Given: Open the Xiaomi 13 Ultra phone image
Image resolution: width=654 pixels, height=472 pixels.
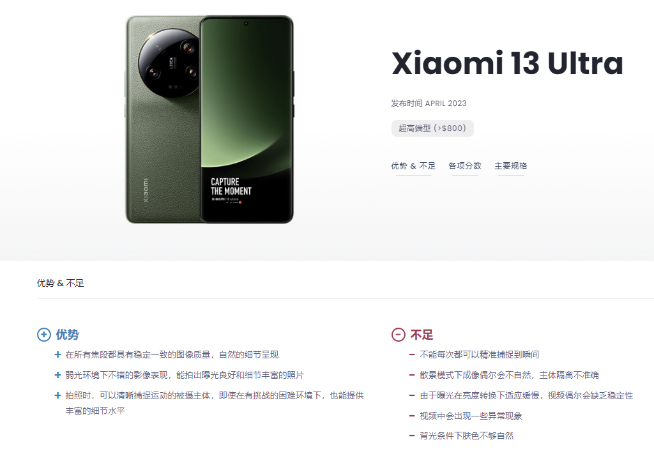Looking at the screenshot, I should [210, 120].
